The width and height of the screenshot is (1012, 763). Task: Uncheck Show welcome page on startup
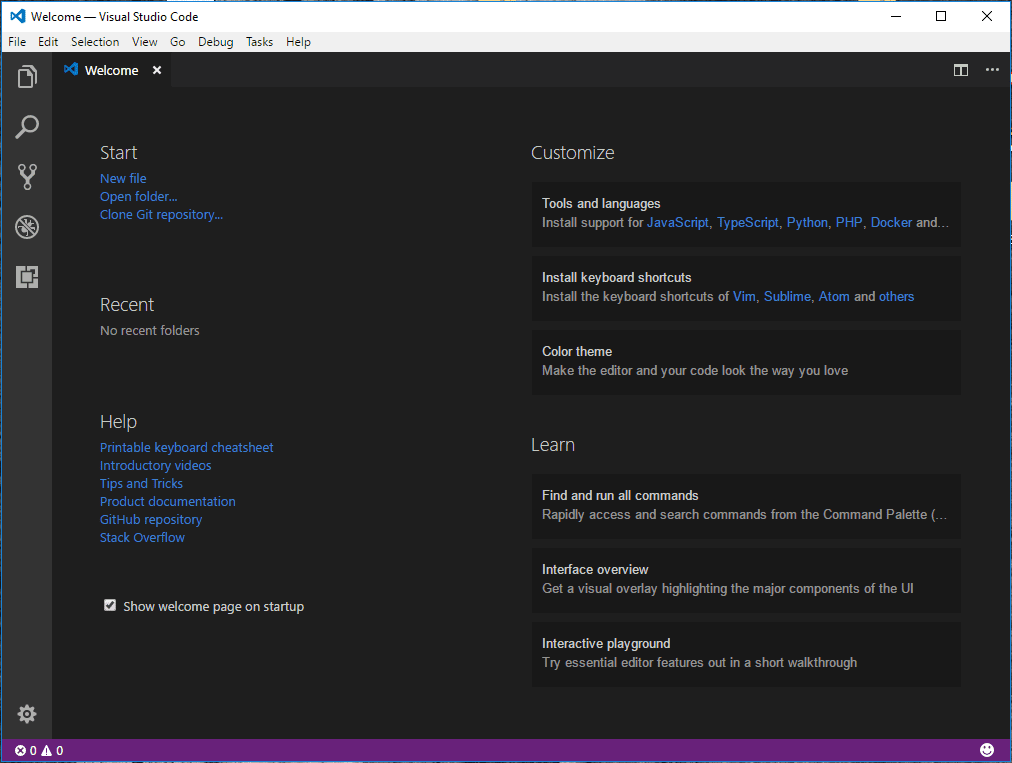(110, 606)
